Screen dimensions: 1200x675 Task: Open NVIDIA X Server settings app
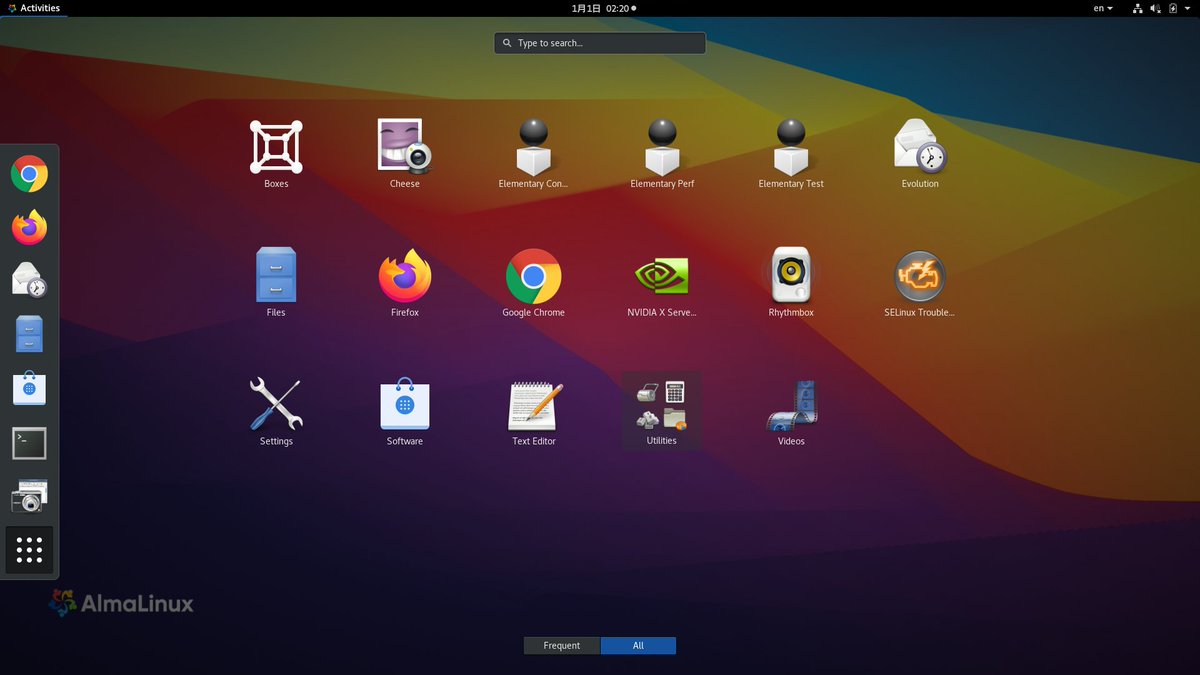point(662,283)
